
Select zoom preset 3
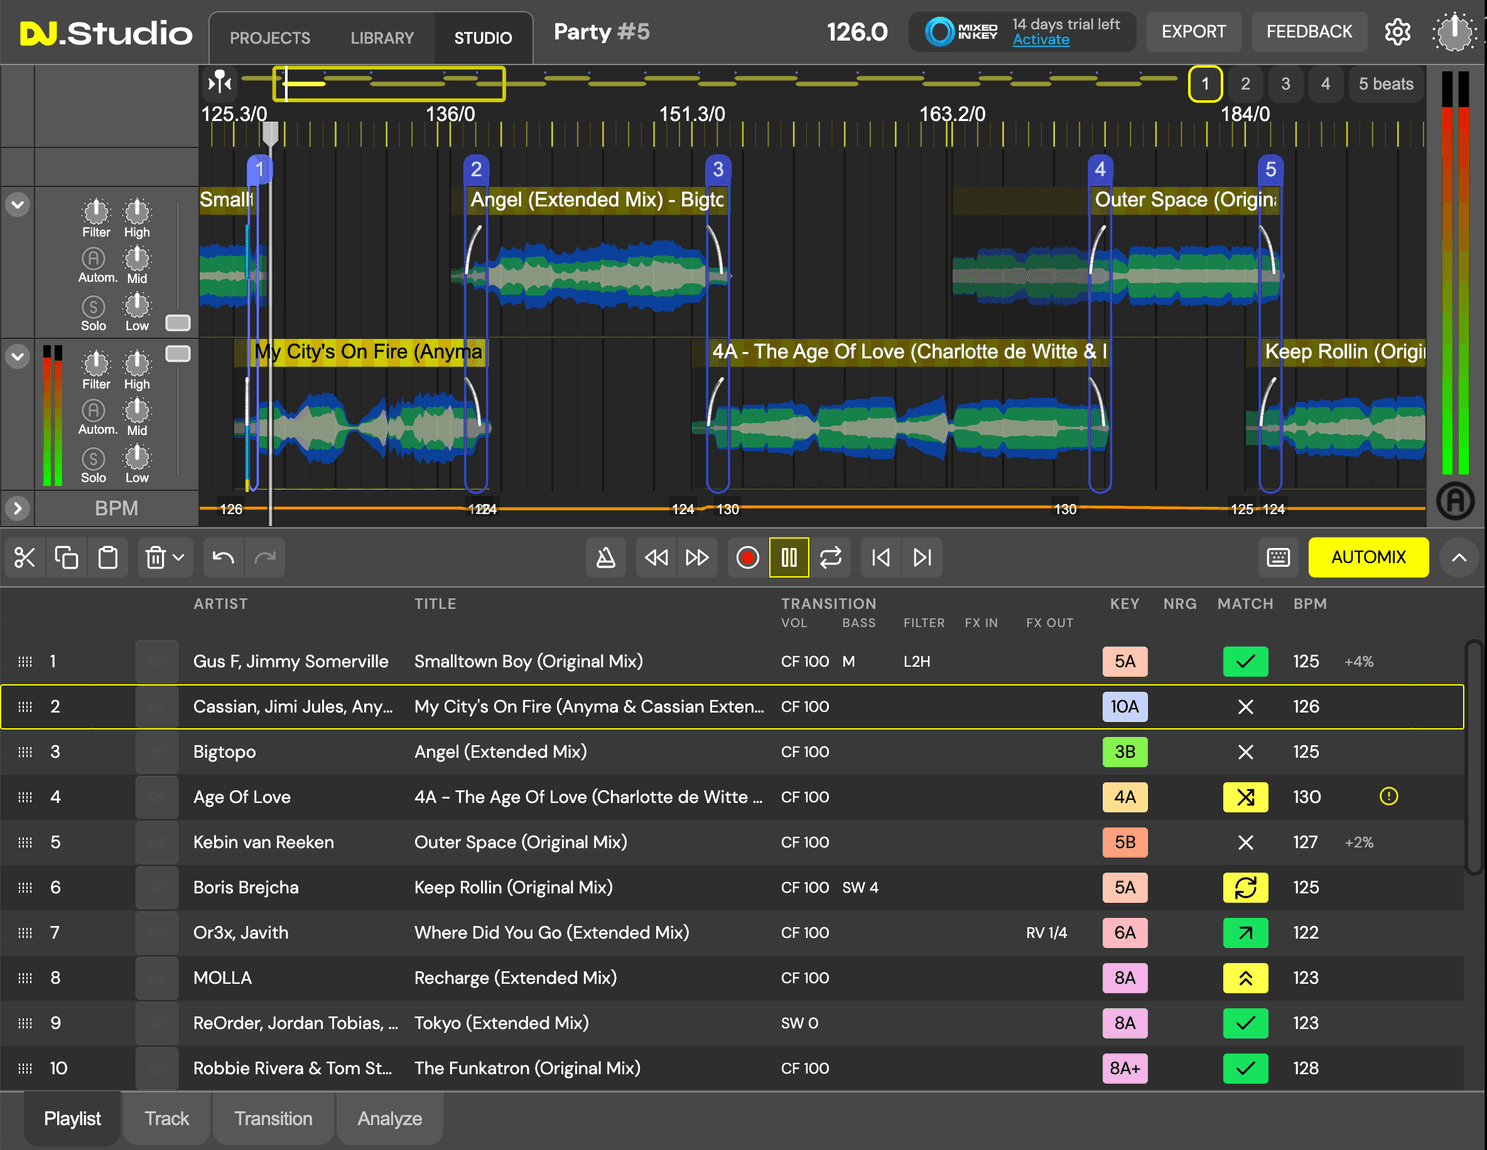pyautogui.click(x=1285, y=84)
